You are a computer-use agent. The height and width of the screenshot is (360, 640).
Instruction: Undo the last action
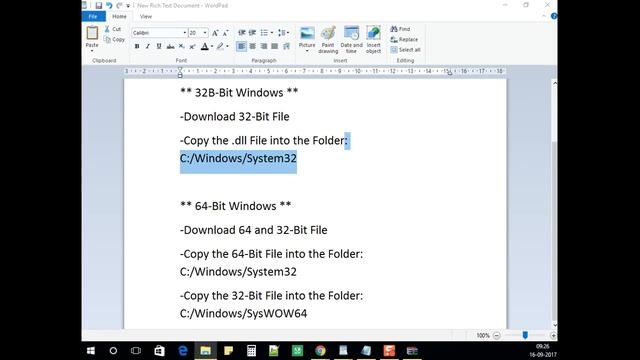109,5
